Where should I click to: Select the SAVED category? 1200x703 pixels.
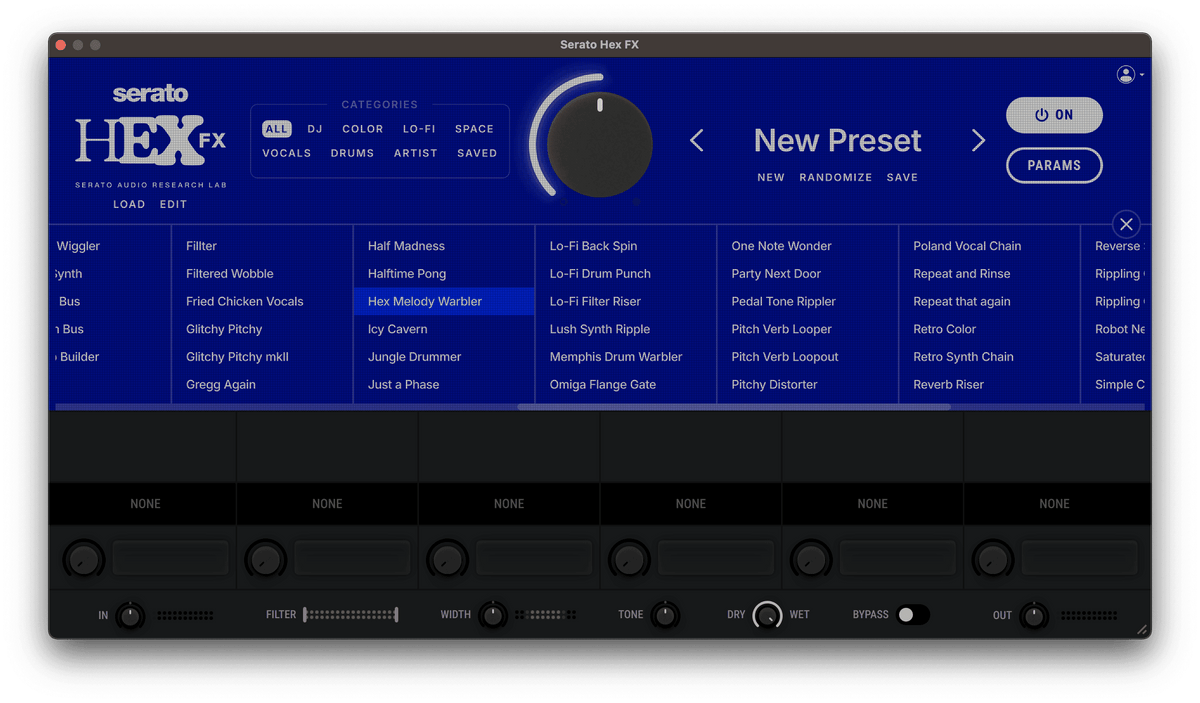click(477, 153)
